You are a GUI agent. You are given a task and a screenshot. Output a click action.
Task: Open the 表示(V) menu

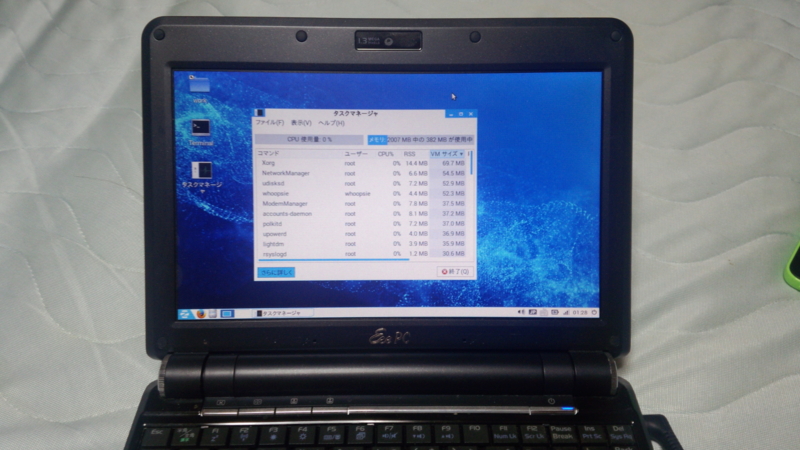click(301, 123)
